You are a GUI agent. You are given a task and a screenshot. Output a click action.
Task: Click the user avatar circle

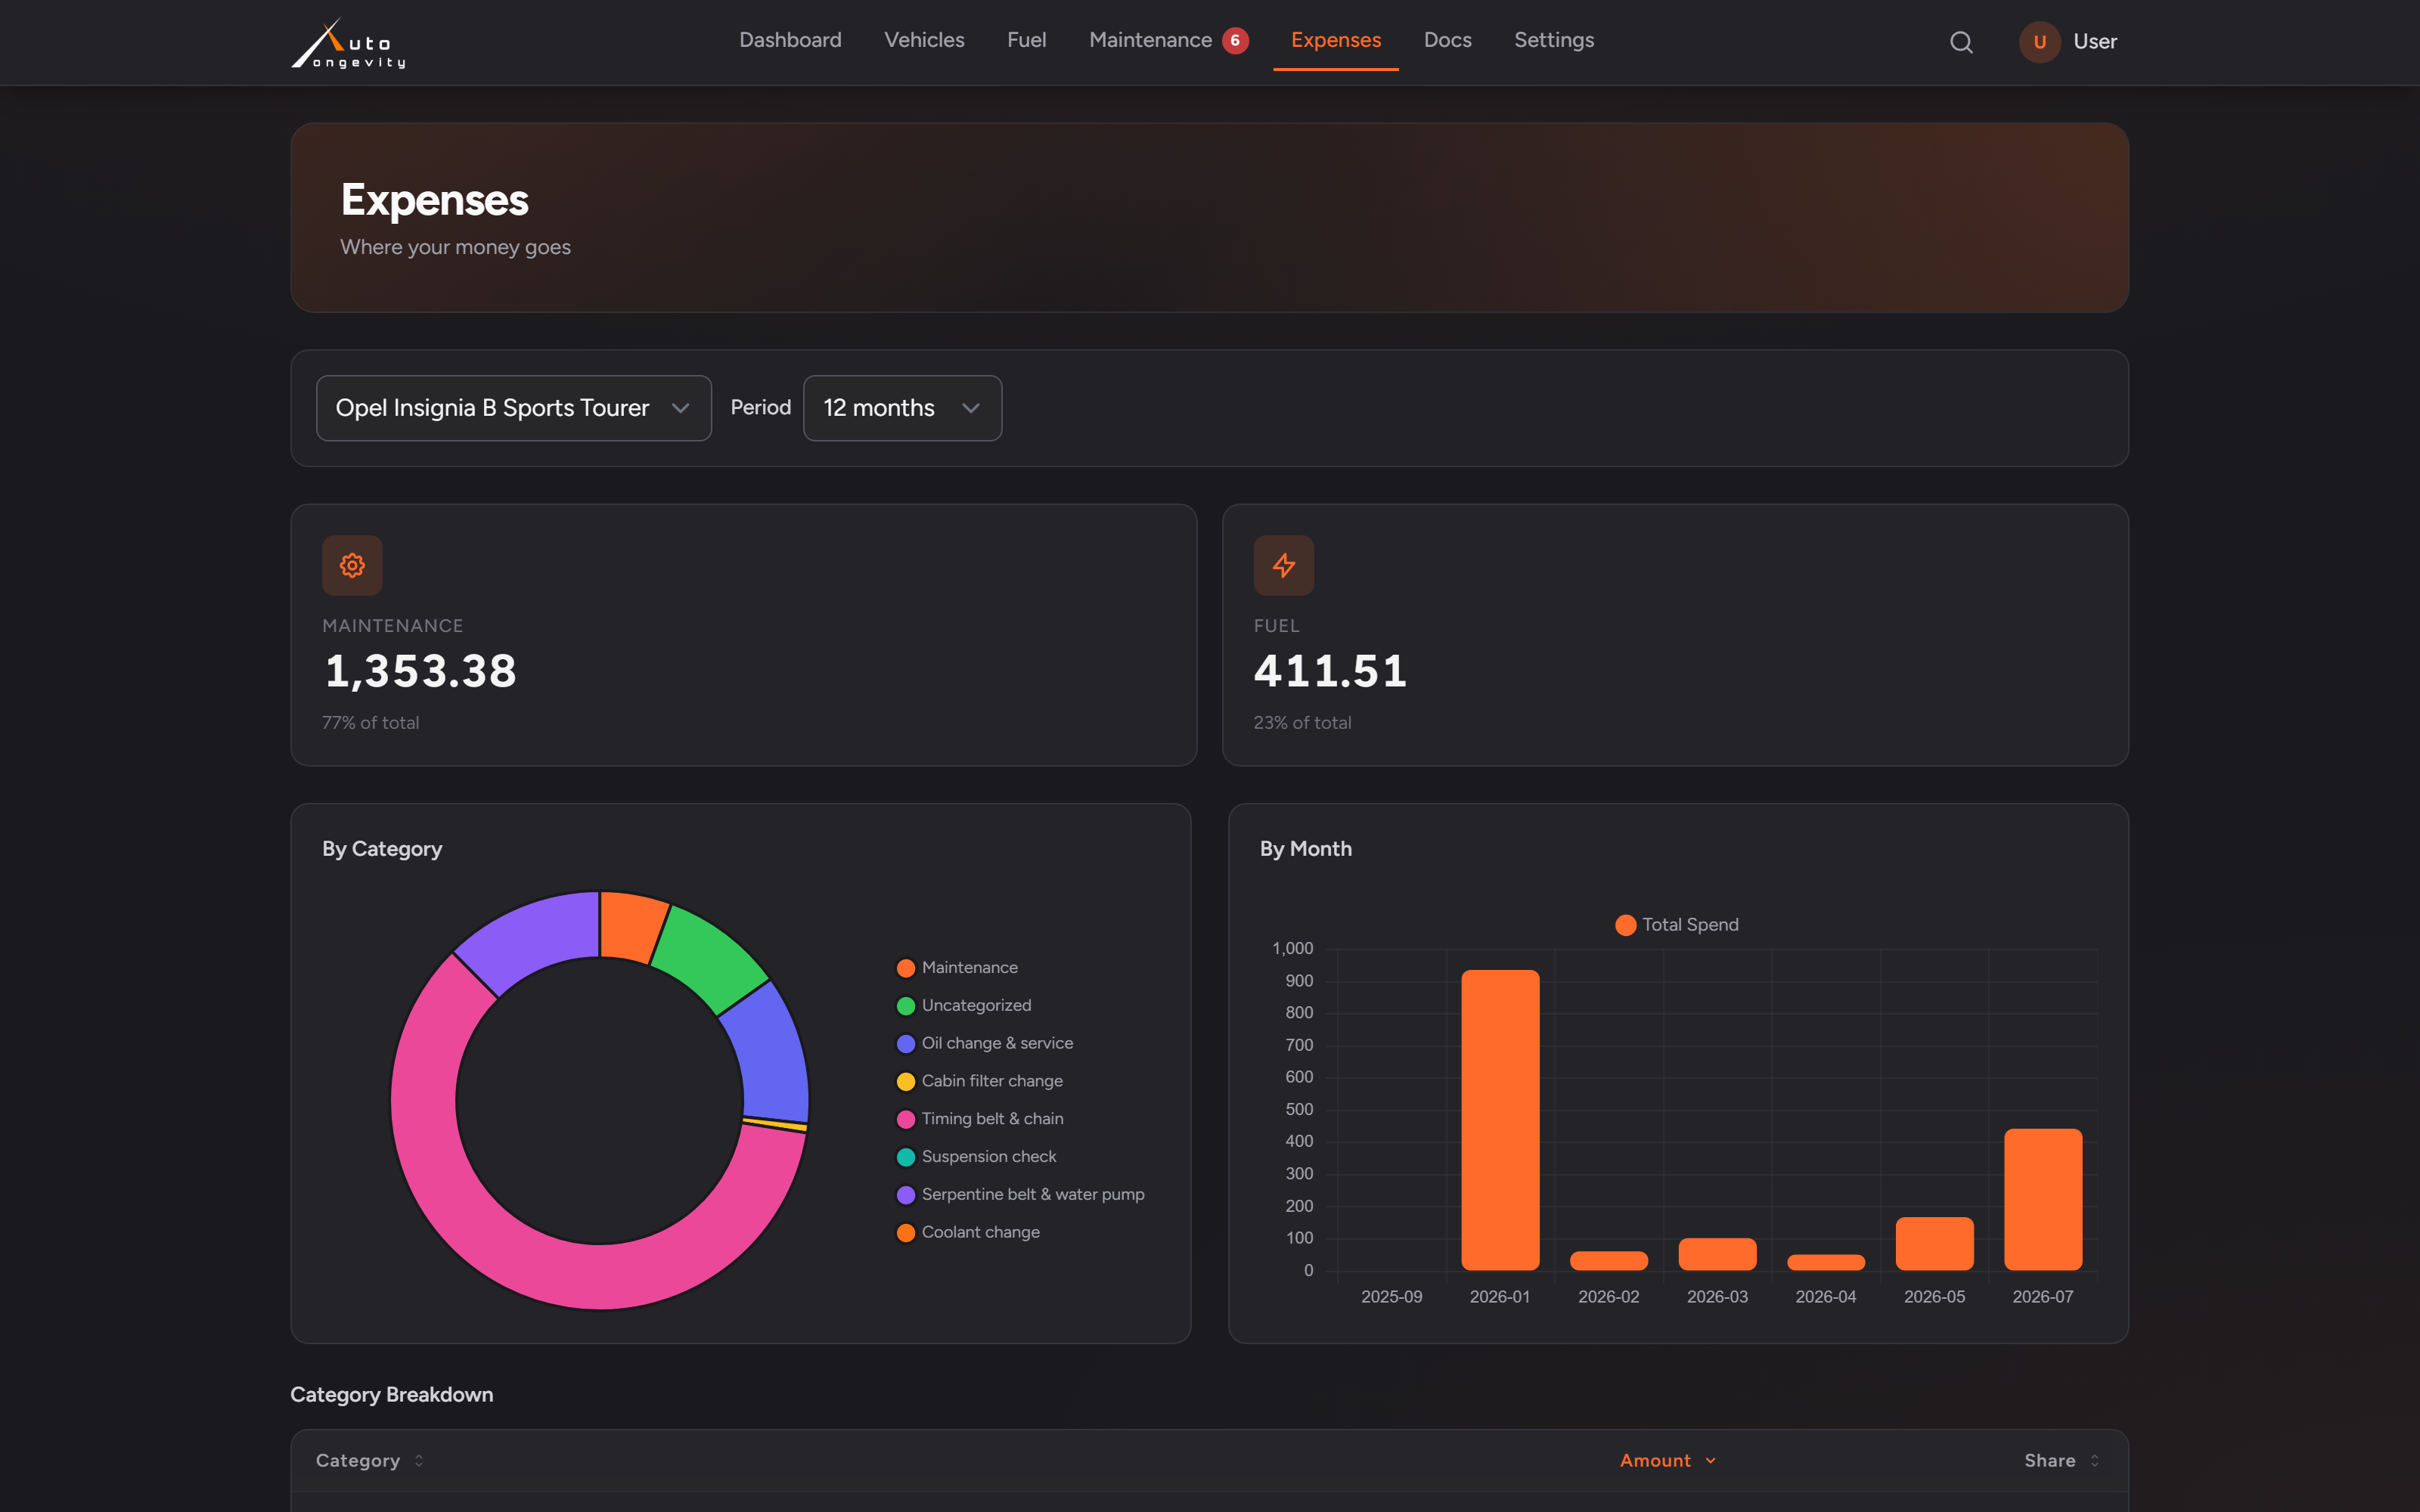pos(2039,42)
